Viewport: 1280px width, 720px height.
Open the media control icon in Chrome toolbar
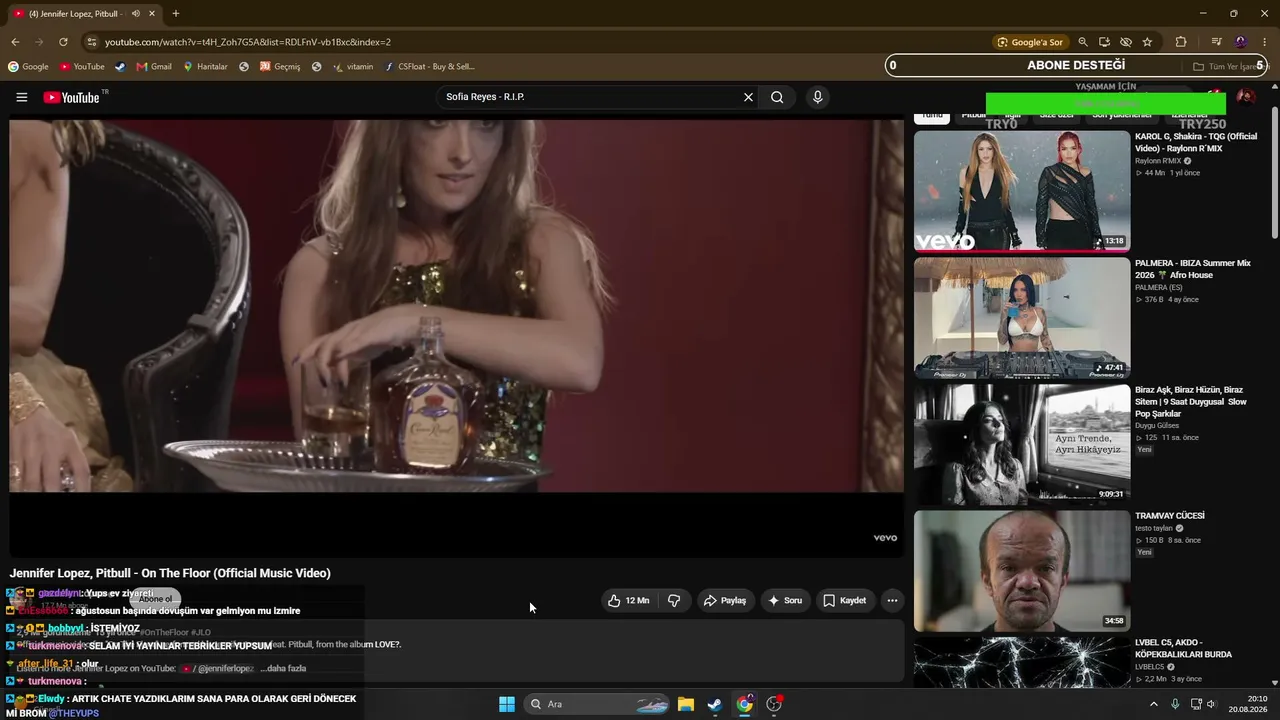point(1217,42)
